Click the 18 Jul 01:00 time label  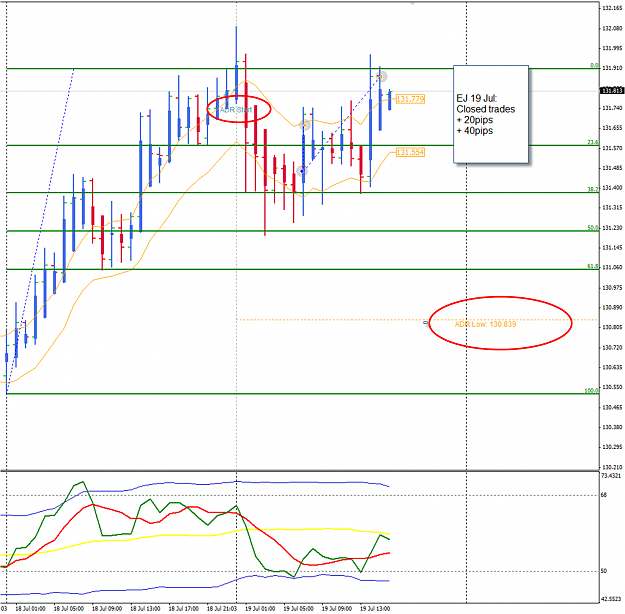(30, 608)
